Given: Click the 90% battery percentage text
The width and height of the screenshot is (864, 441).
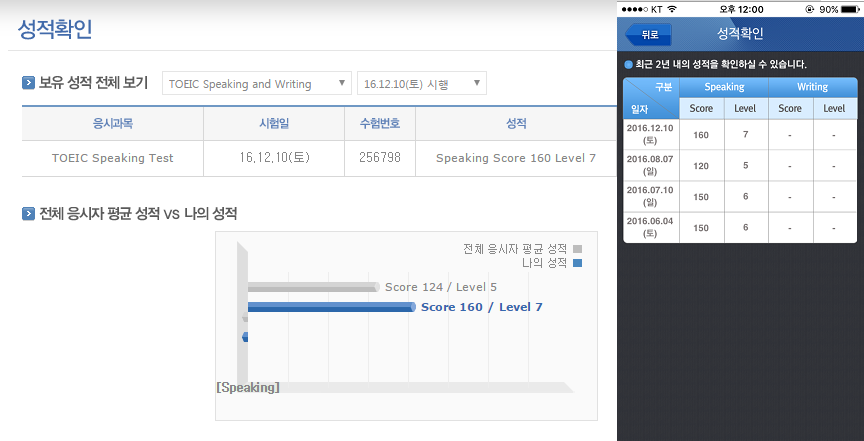Looking at the screenshot, I should coord(828,9).
